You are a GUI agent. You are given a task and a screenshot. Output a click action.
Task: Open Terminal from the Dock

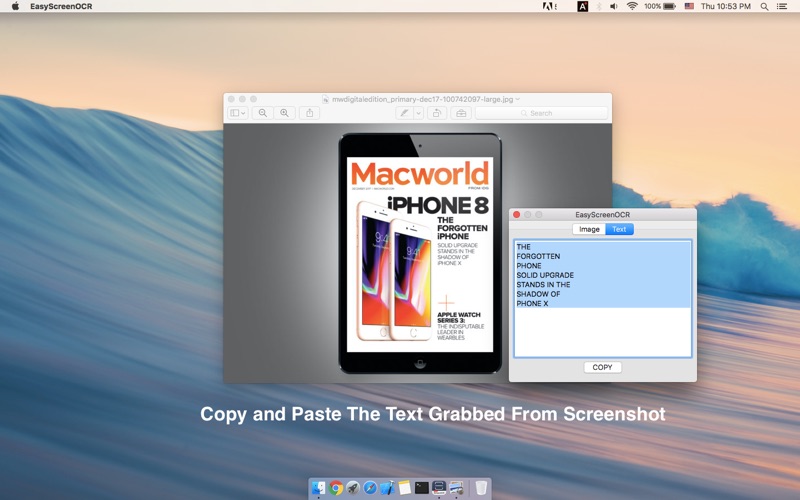tap(421, 488)
